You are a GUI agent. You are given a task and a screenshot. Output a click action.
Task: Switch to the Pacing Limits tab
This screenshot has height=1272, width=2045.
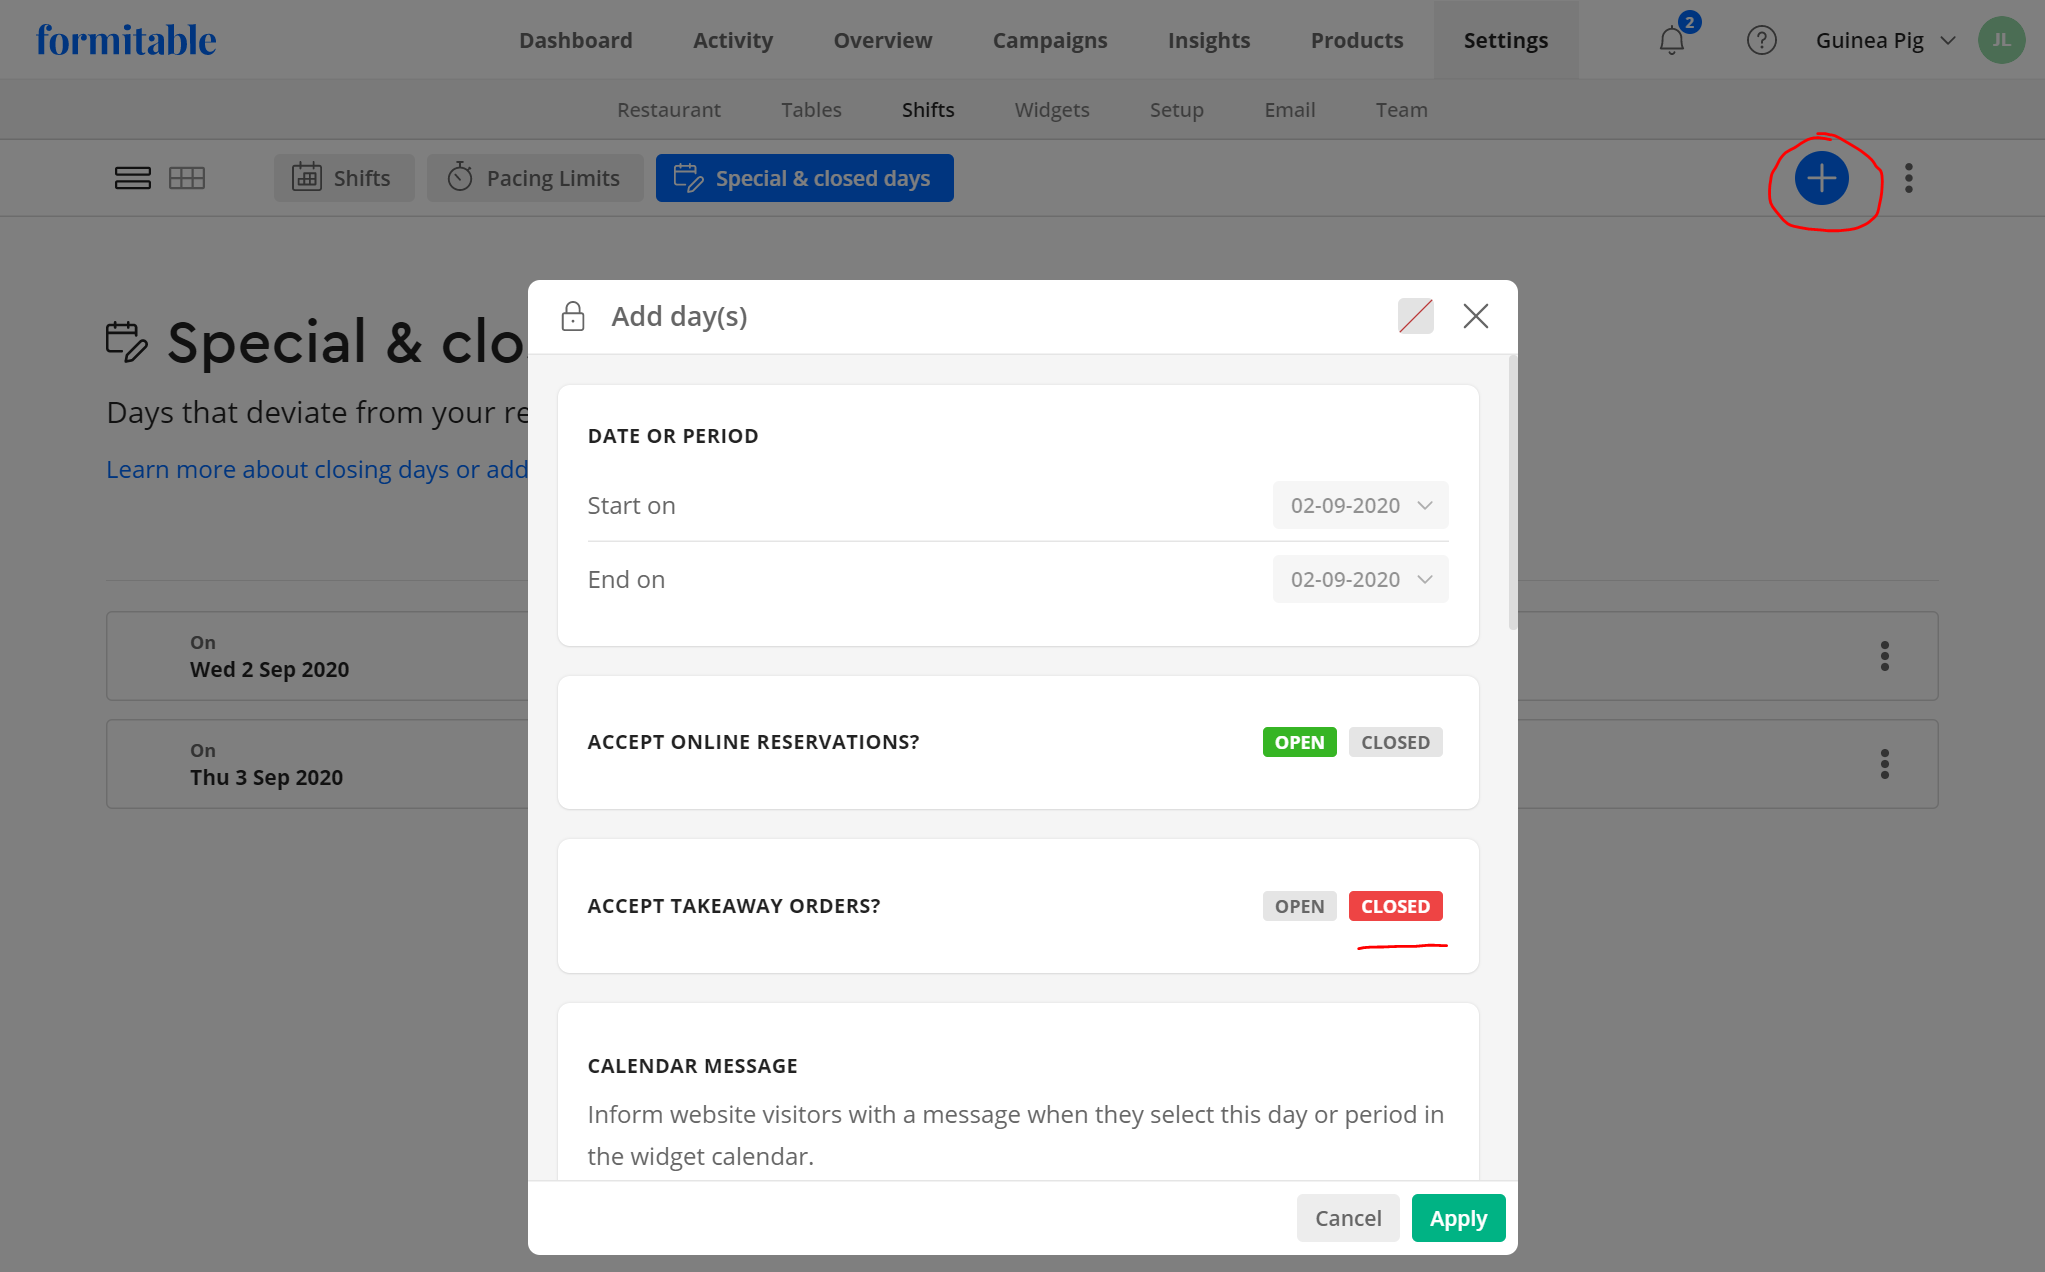(x=535, y=178)
